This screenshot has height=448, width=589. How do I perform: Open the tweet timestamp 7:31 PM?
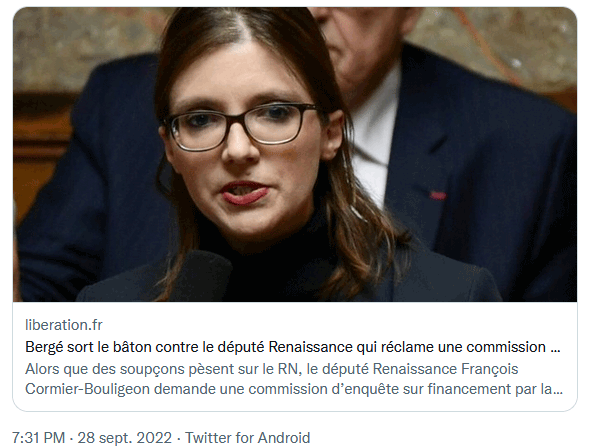pyautogui.click(x=38, y=438)
